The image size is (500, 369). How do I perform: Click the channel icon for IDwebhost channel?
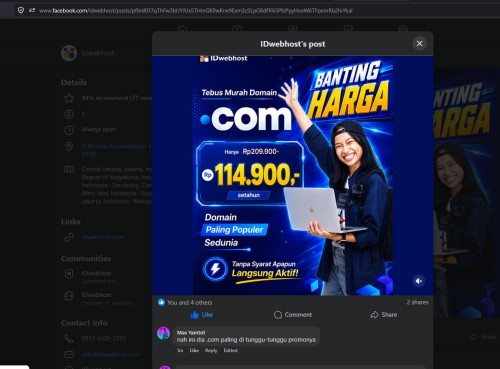69,296
